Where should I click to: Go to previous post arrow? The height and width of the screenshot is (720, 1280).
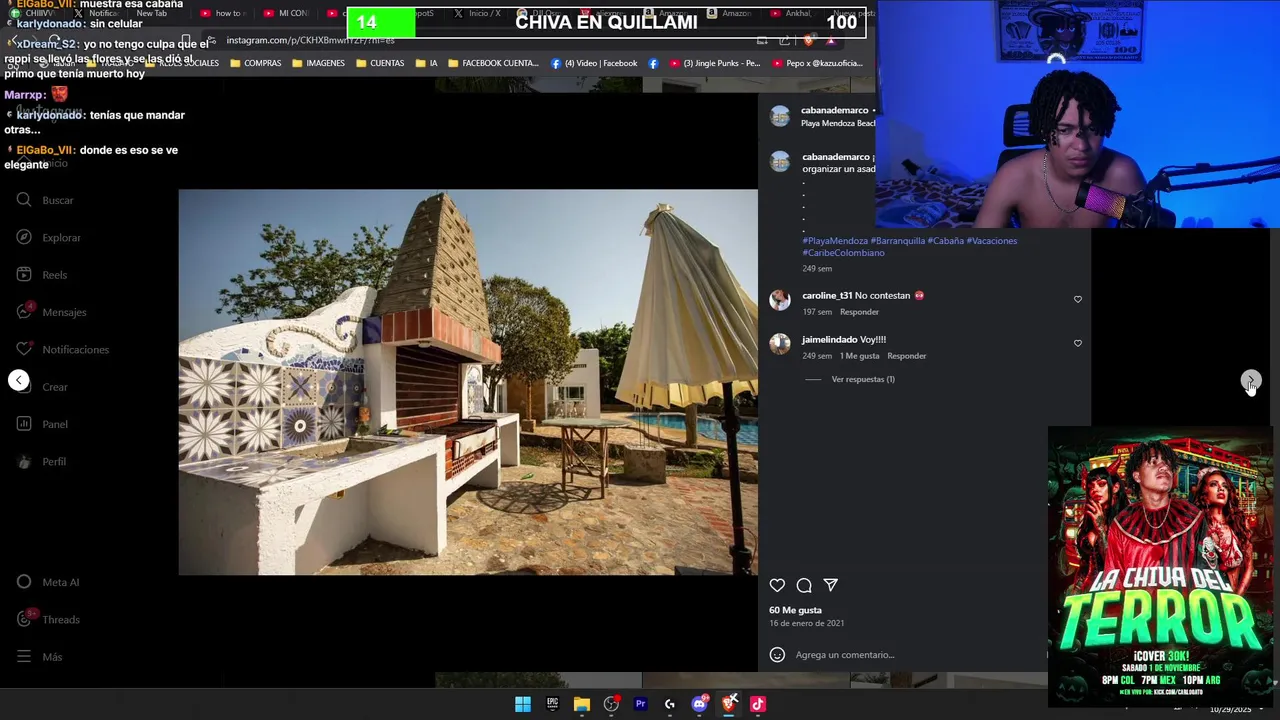19,380
